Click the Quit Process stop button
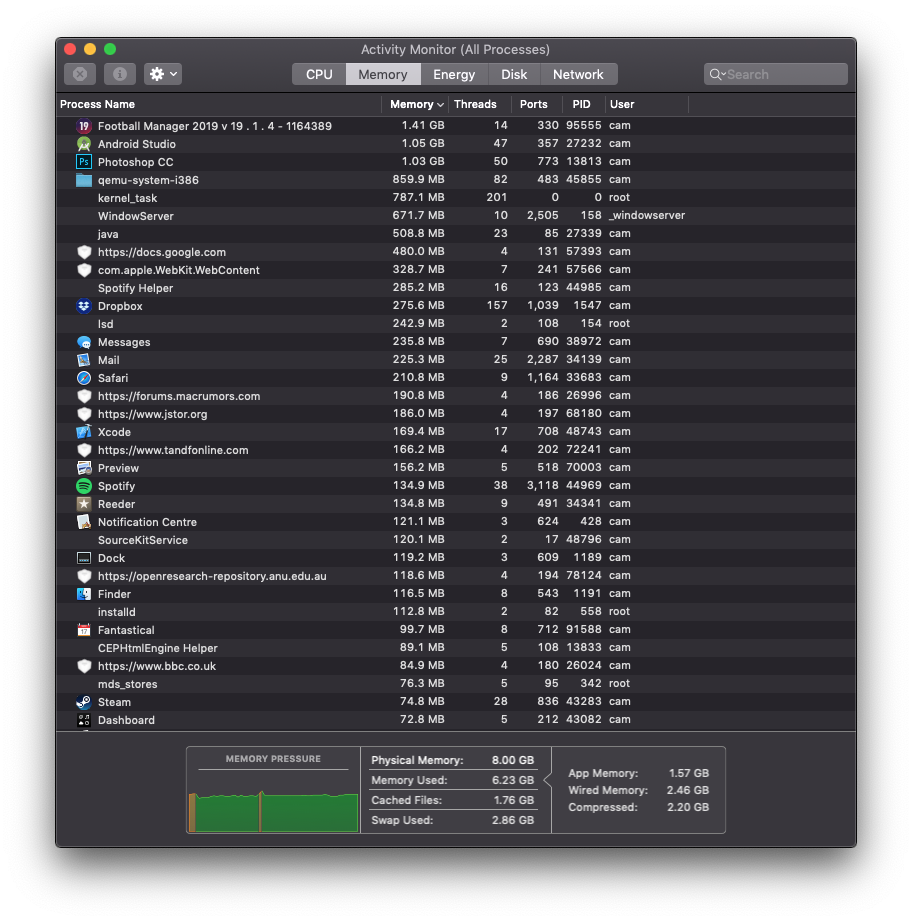Viewport: 912px width, 921px height. [x=80, y=74]
